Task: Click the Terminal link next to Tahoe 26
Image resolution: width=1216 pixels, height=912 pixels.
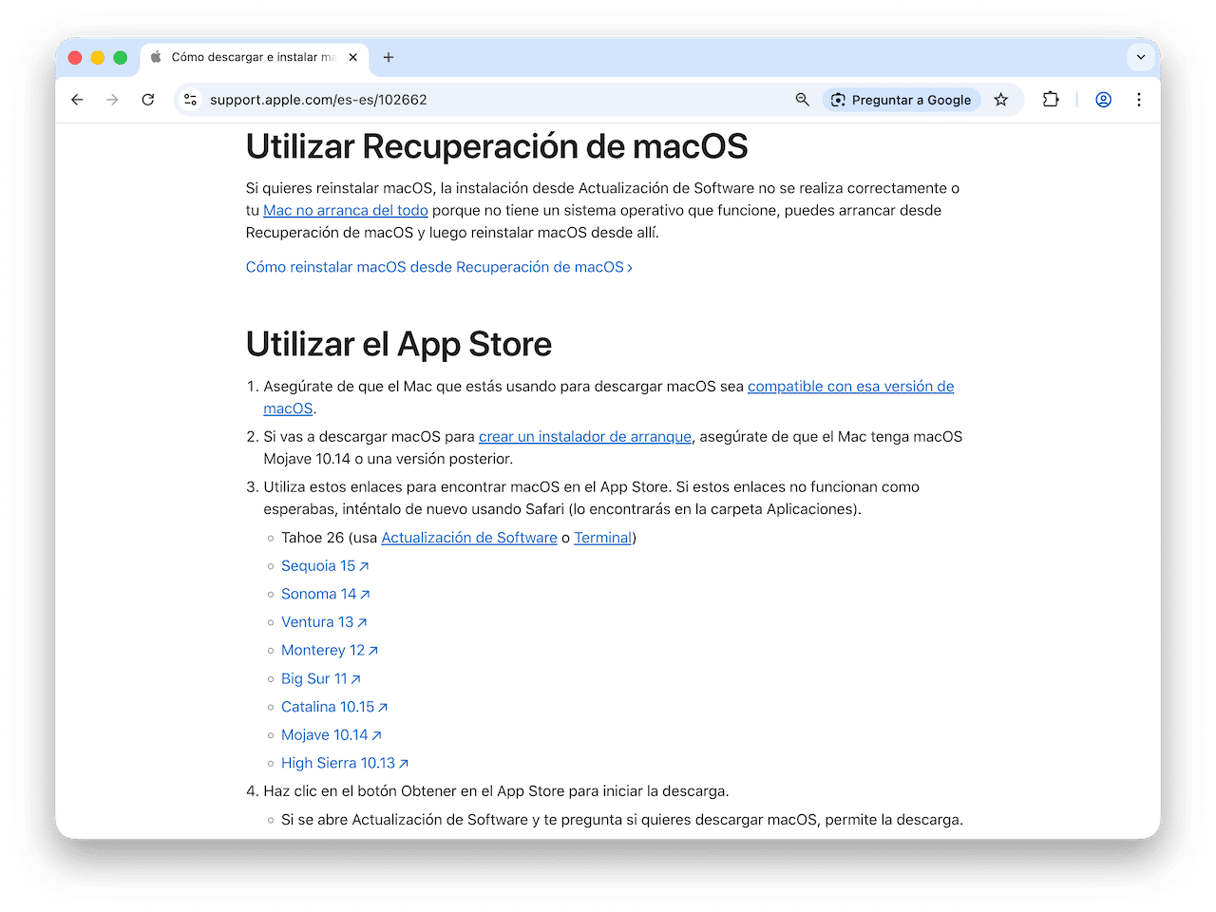Action: pyautogui.click(x=602, y=538)
